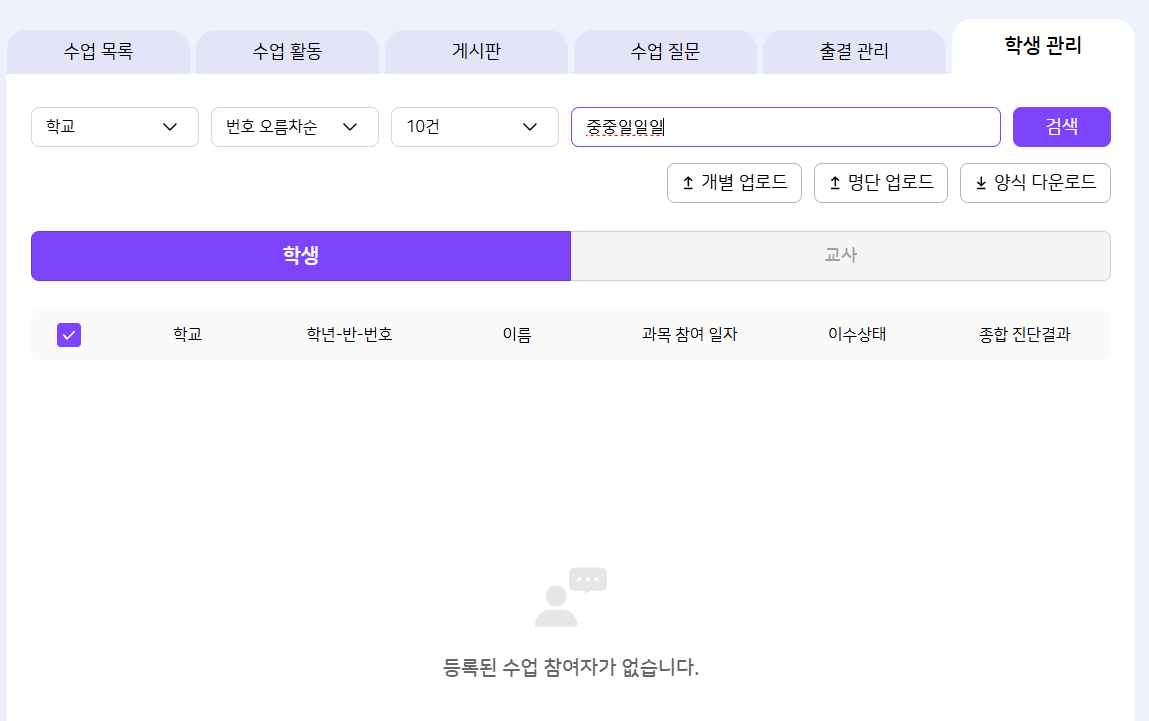
Task: Go to the 게시판 tab
Action: pos(476,52)
